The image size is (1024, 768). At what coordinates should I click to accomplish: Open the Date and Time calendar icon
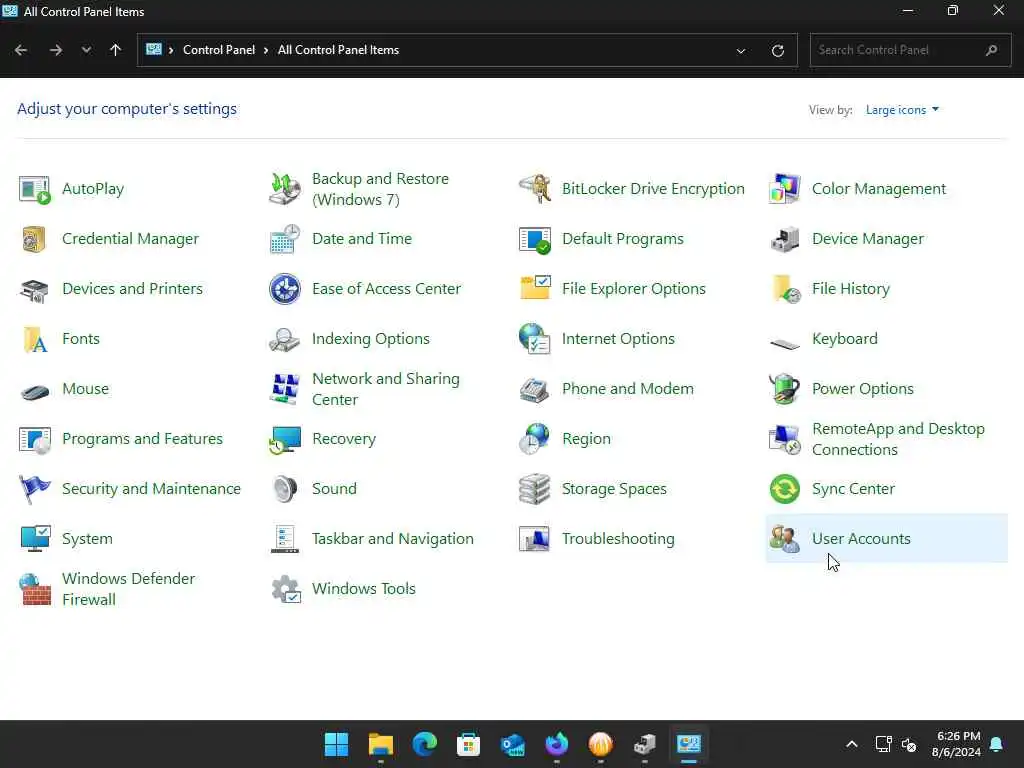(285, 239)
